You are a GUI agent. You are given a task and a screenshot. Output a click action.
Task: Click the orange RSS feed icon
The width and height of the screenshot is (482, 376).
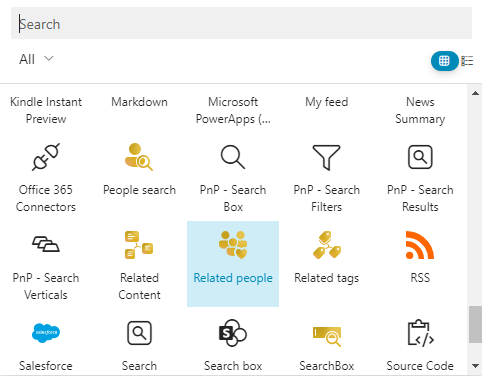pos(420,245)
